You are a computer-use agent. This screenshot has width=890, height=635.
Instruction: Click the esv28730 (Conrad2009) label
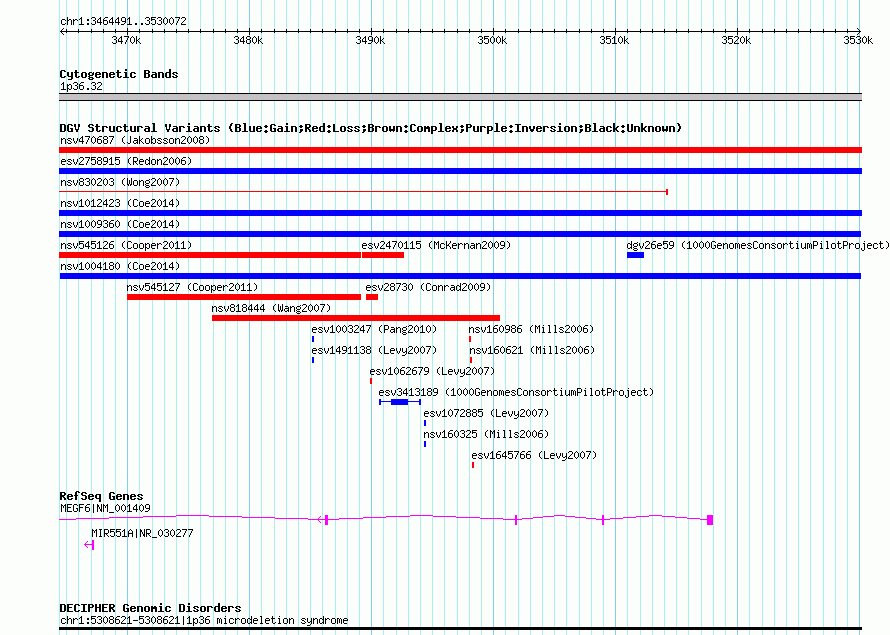tap(429, 287)
